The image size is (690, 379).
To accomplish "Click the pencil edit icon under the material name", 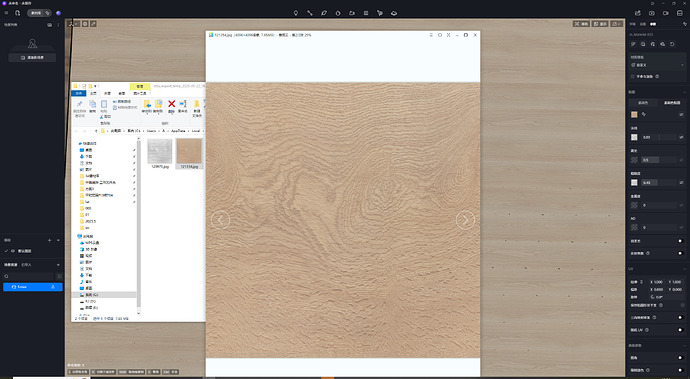I will click(633, 44).
